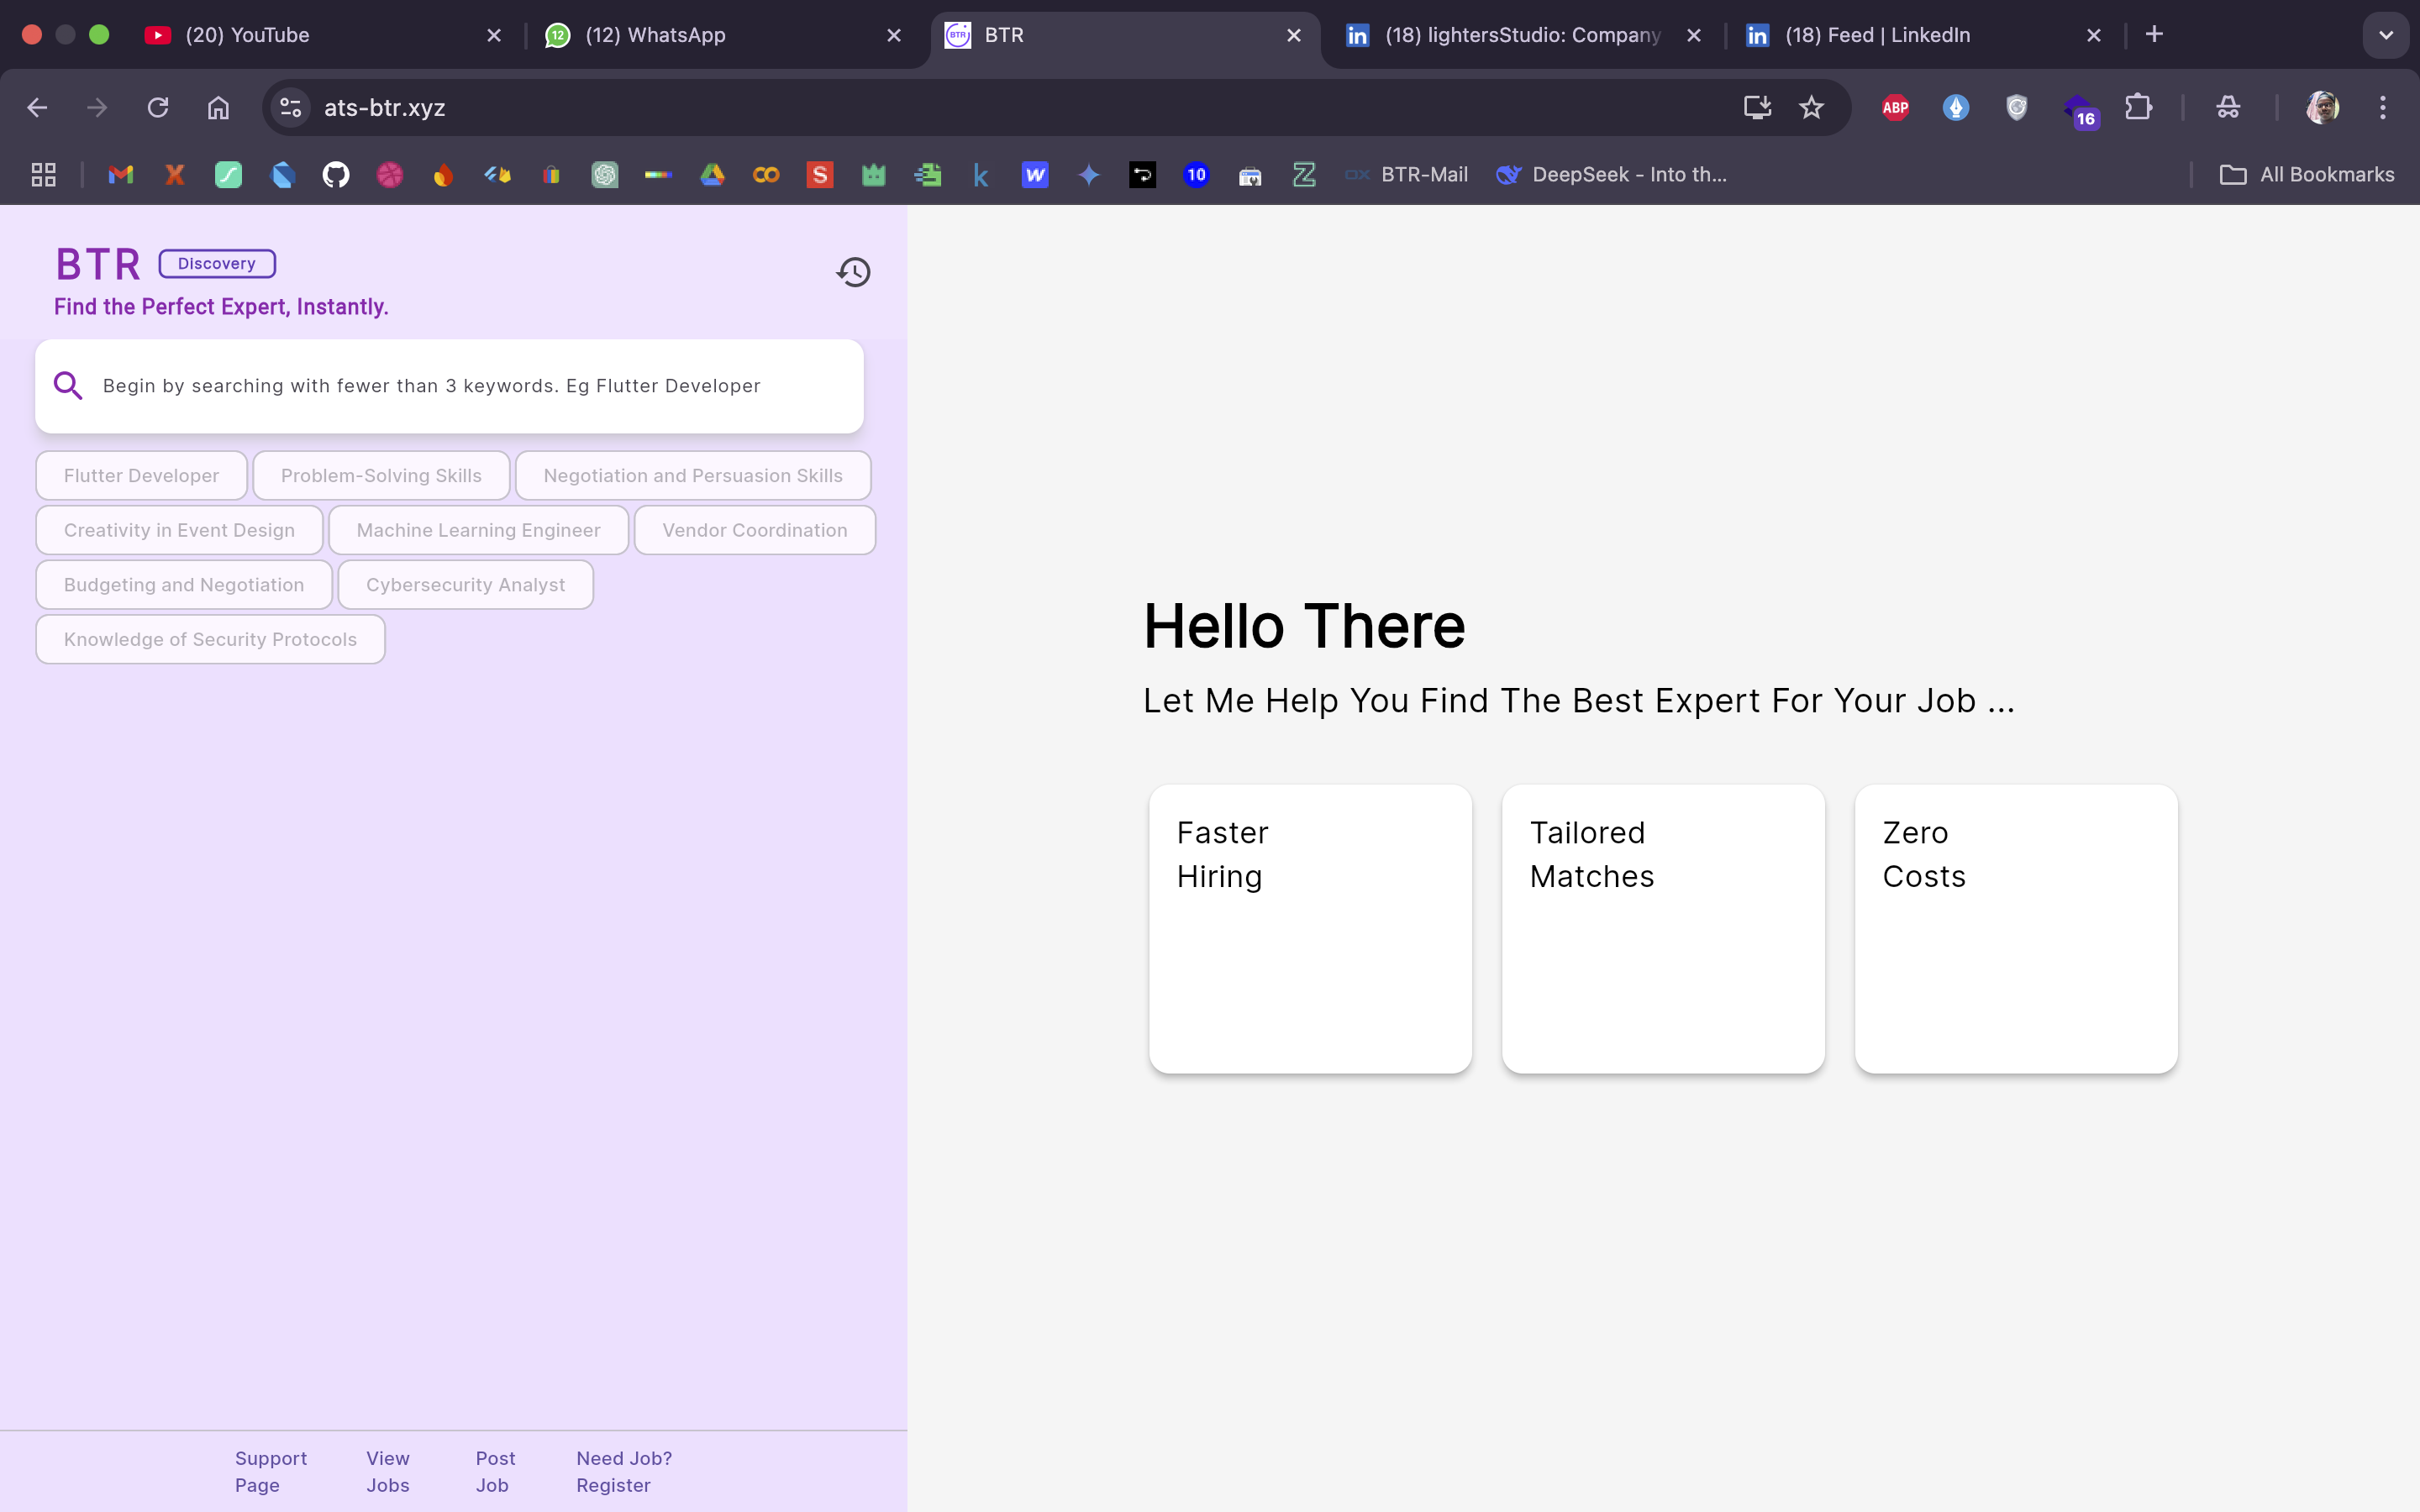This screenshot has height=1512, width=2420.
Task: Open Chrome three-dot menu
Action: 2383,107
